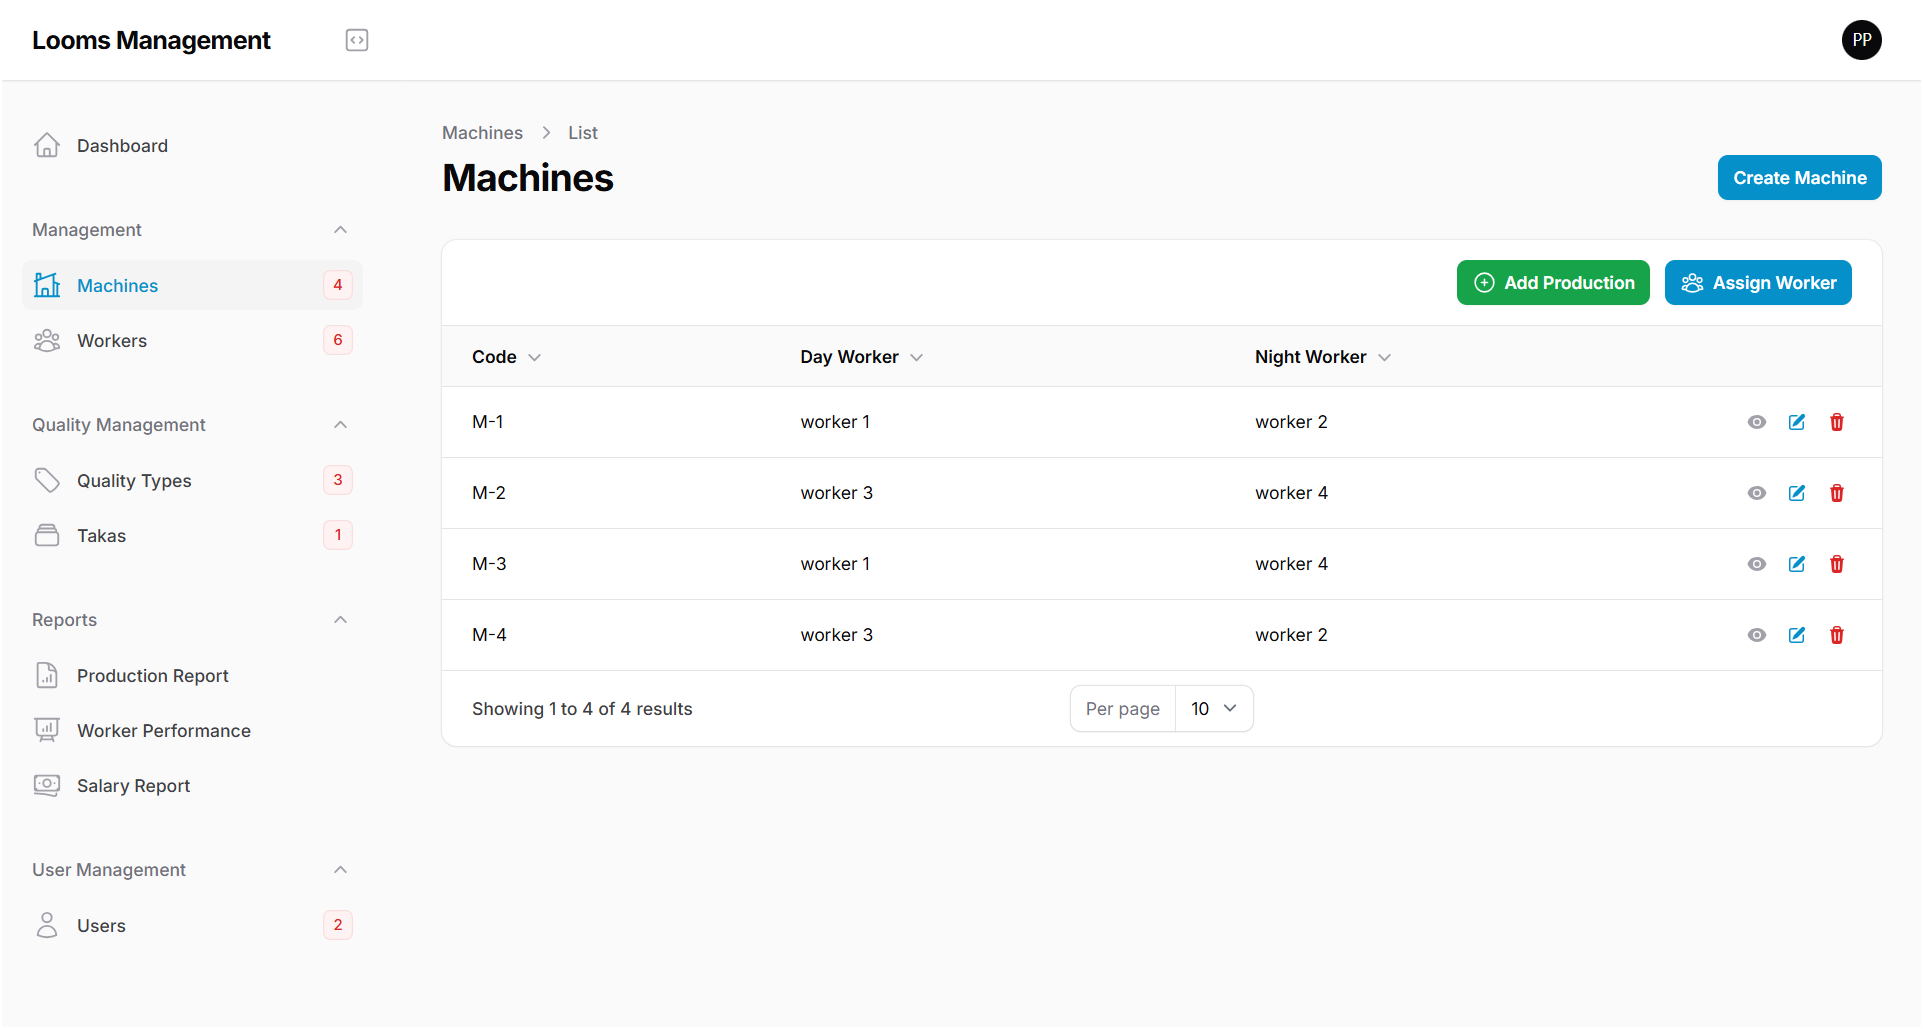Screen dimensions: 1923x1029
Task: Select the Quality Types tag icon
Action: 46,480
